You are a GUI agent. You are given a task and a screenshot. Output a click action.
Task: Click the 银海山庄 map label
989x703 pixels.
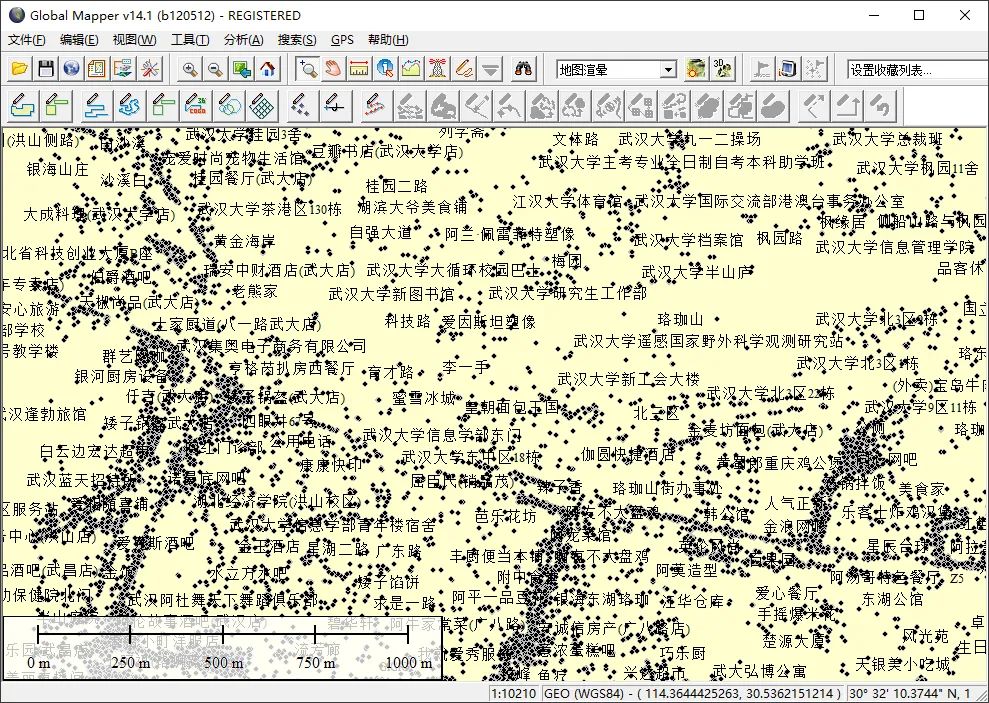[57, 169]
